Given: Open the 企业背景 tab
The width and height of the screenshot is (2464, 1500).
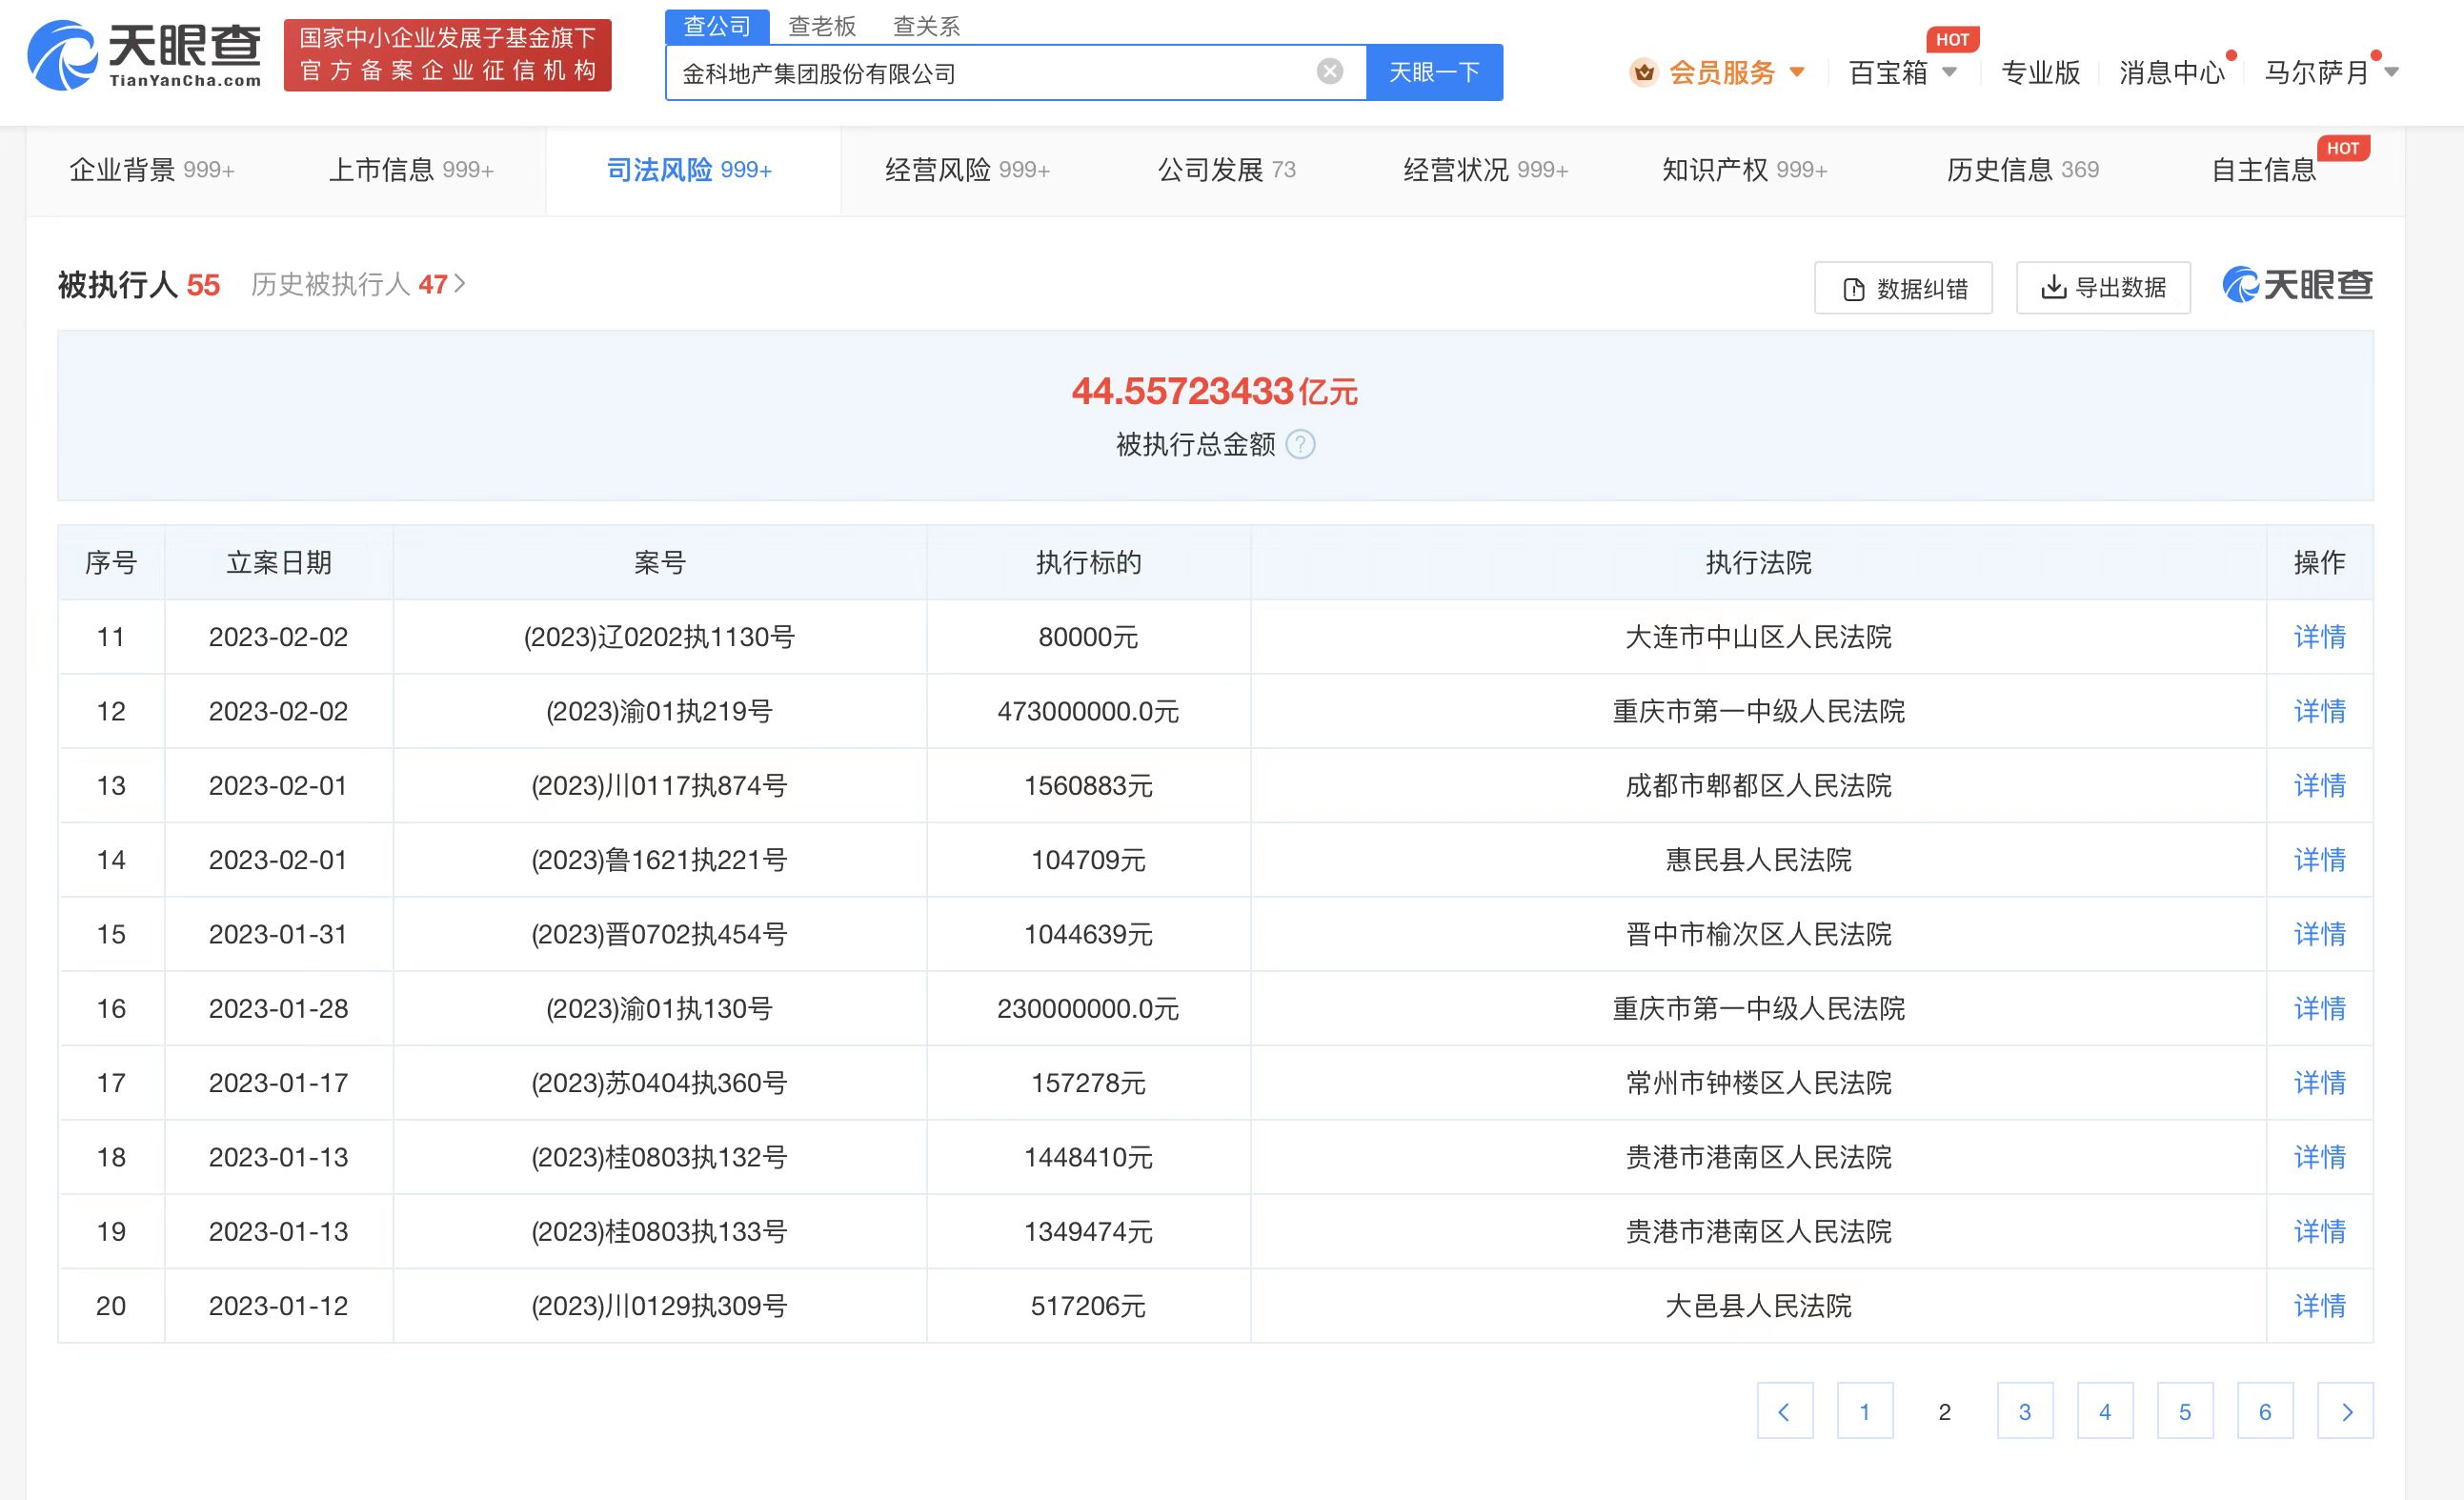Looking at the screenshot, I should [152, 170].
